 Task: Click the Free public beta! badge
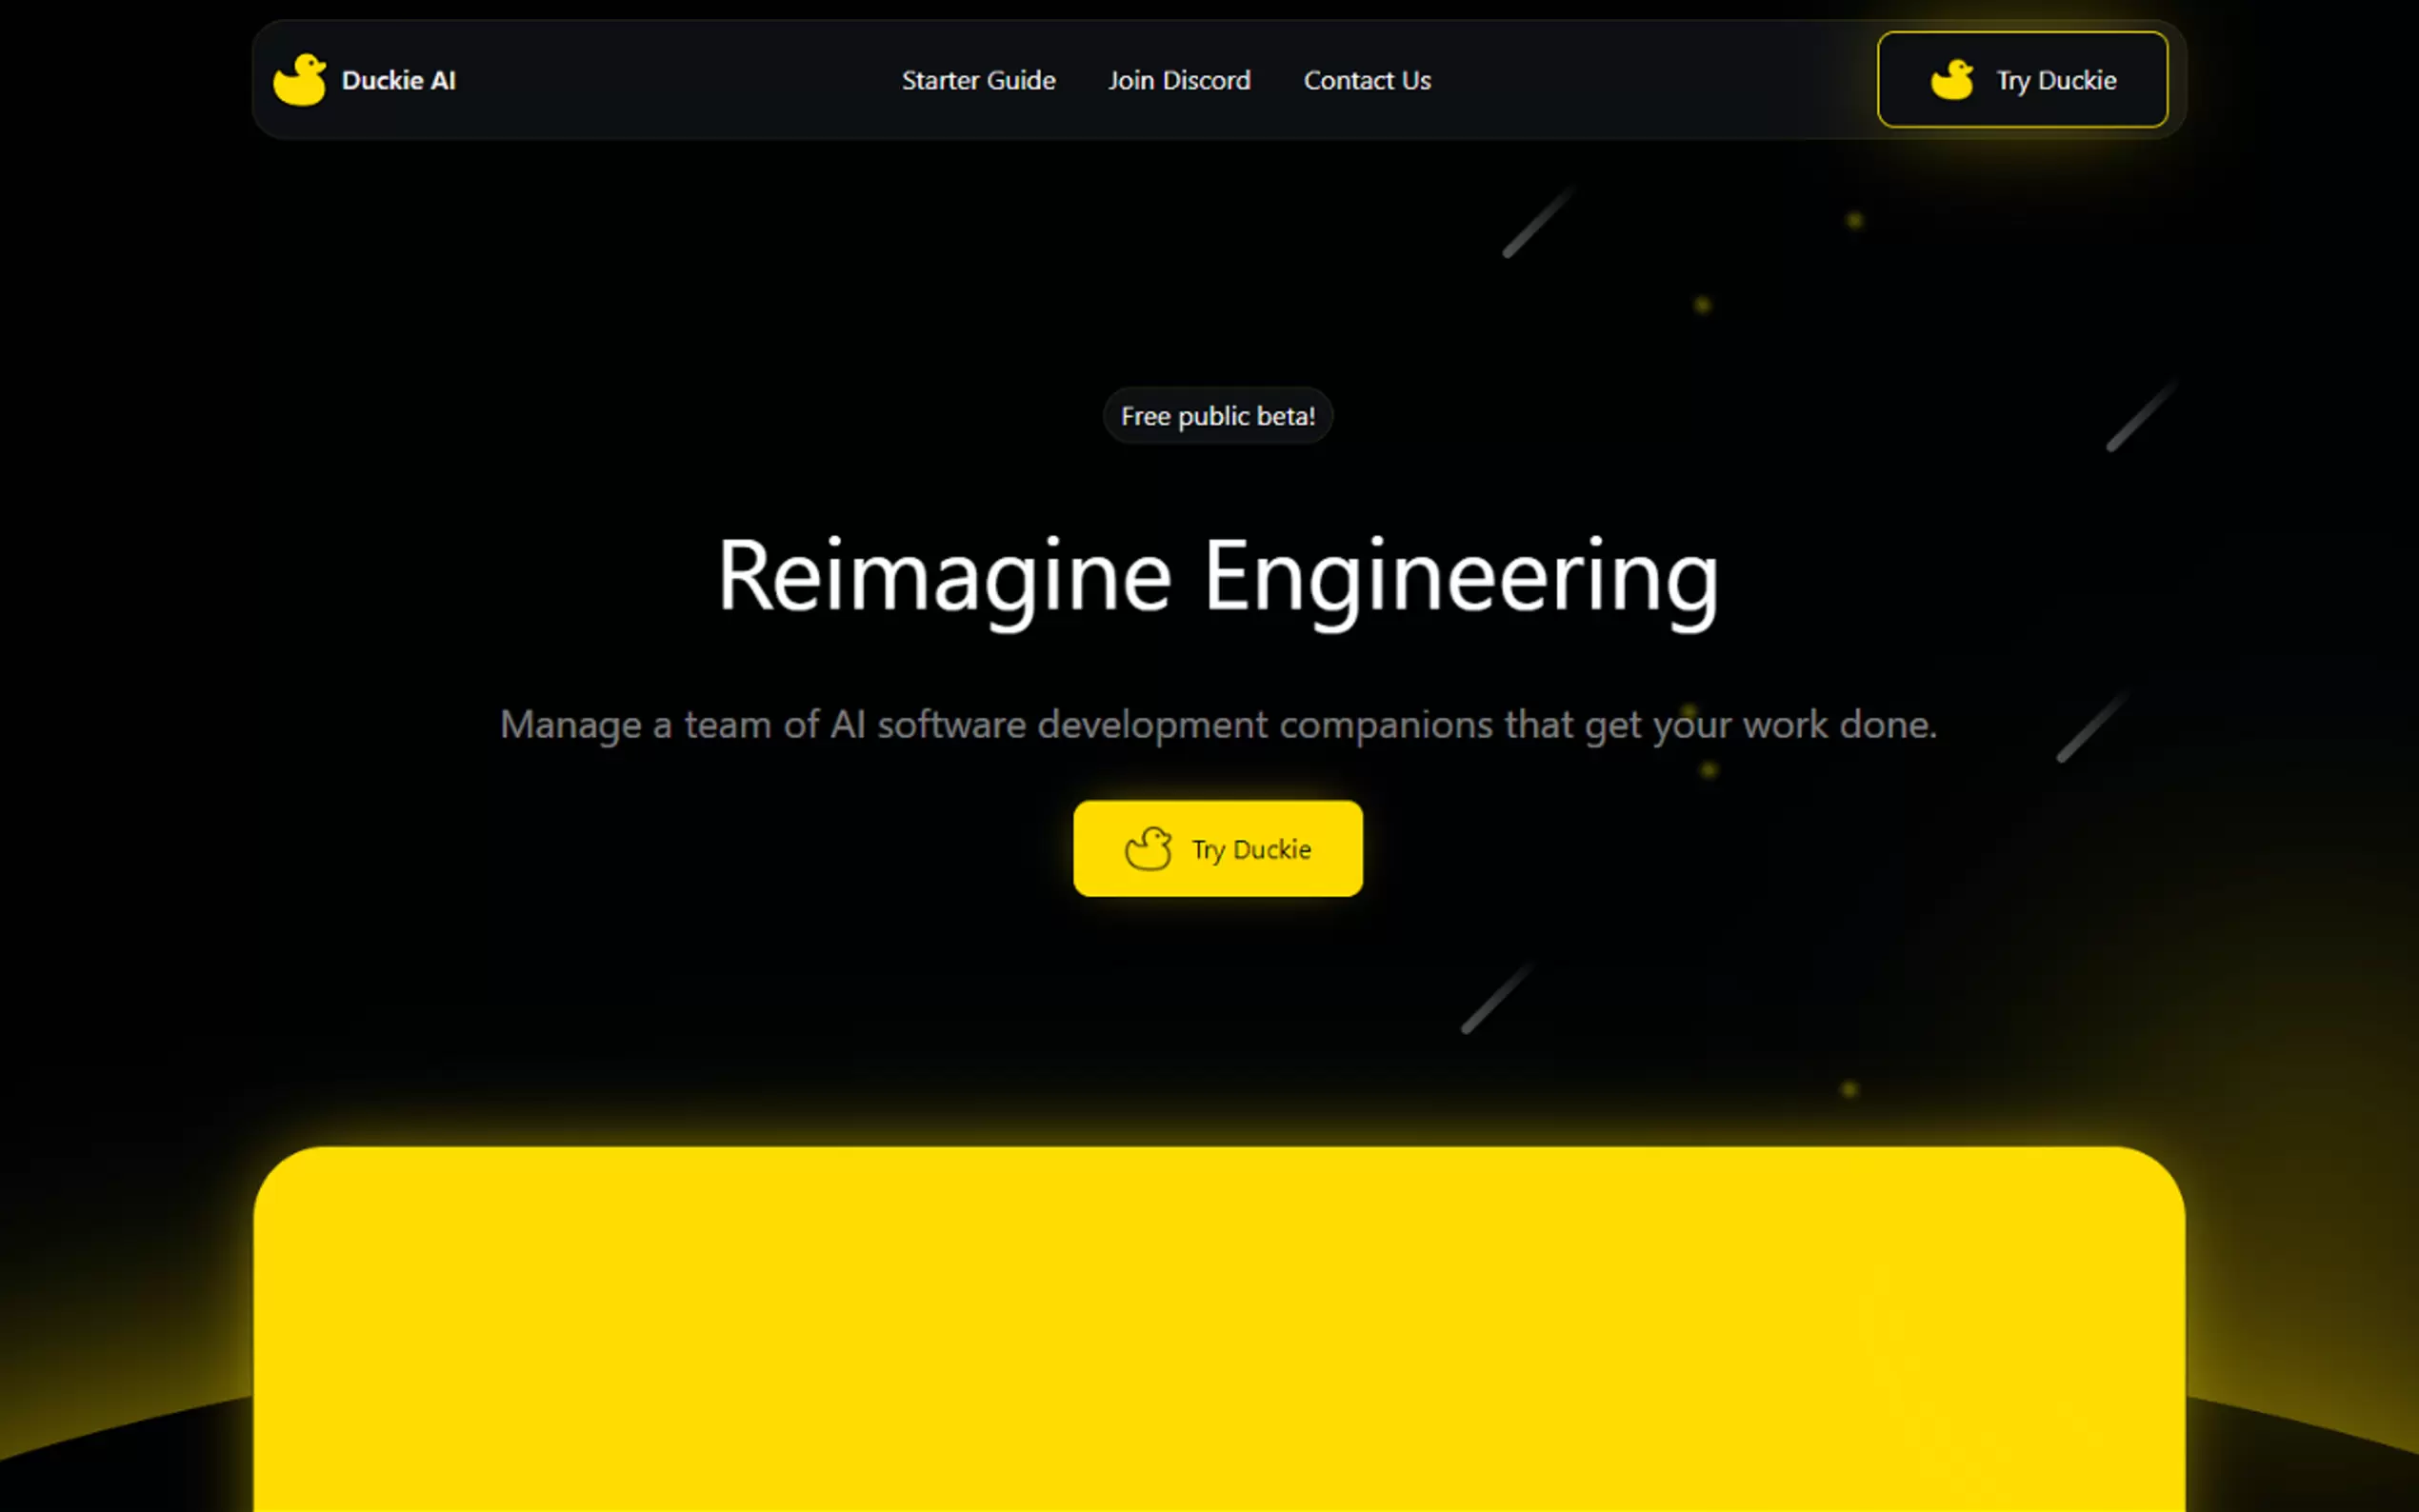click(1218, 416)
